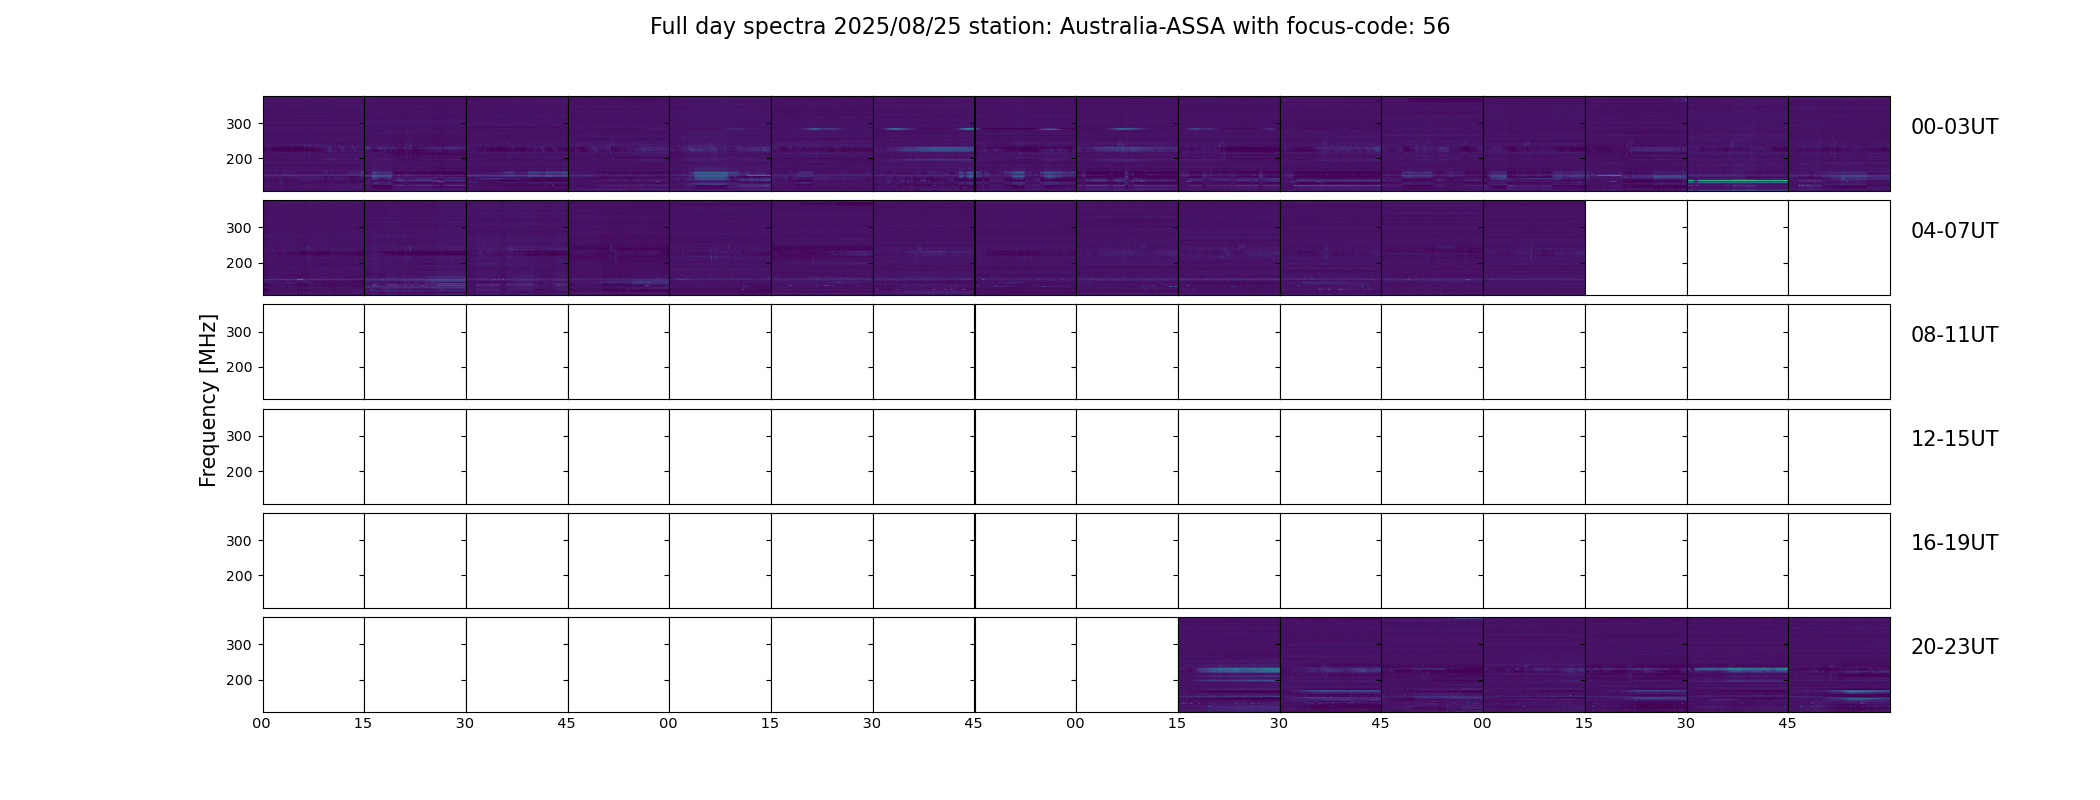The image size is (2100, 800).
Task: Click the first spectrogram tile of 00-03UT row
Action: [314, 144]
